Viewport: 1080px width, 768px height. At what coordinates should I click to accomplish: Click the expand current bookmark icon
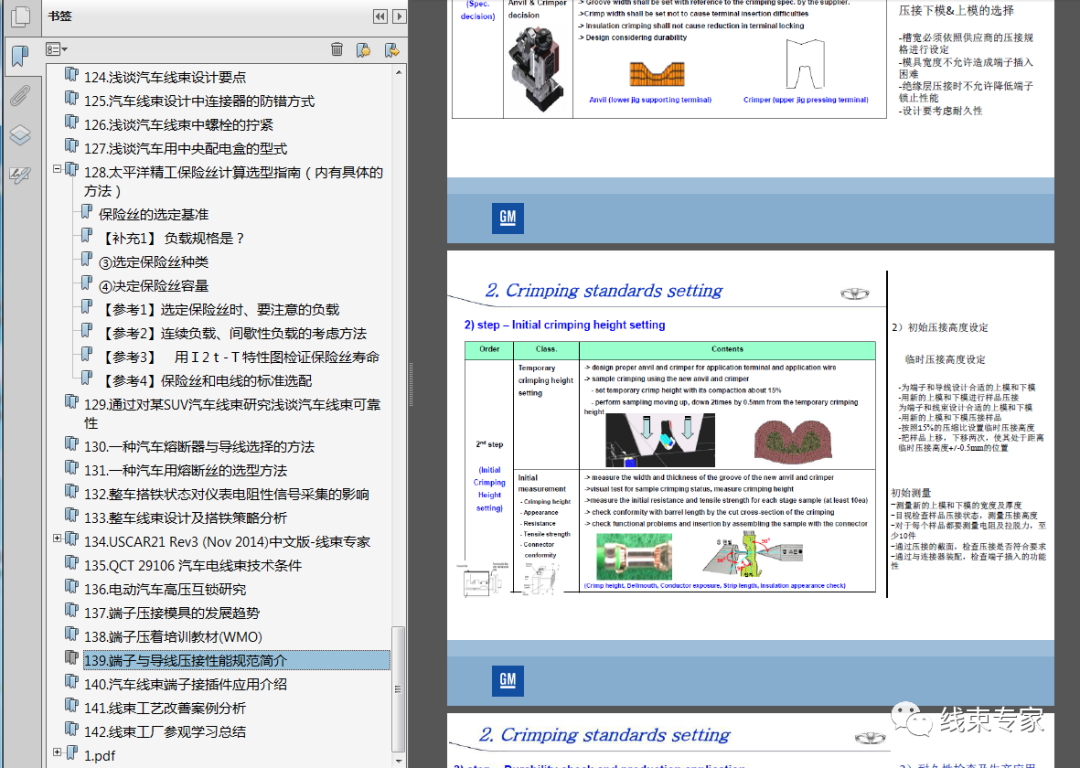click(392, 50)
